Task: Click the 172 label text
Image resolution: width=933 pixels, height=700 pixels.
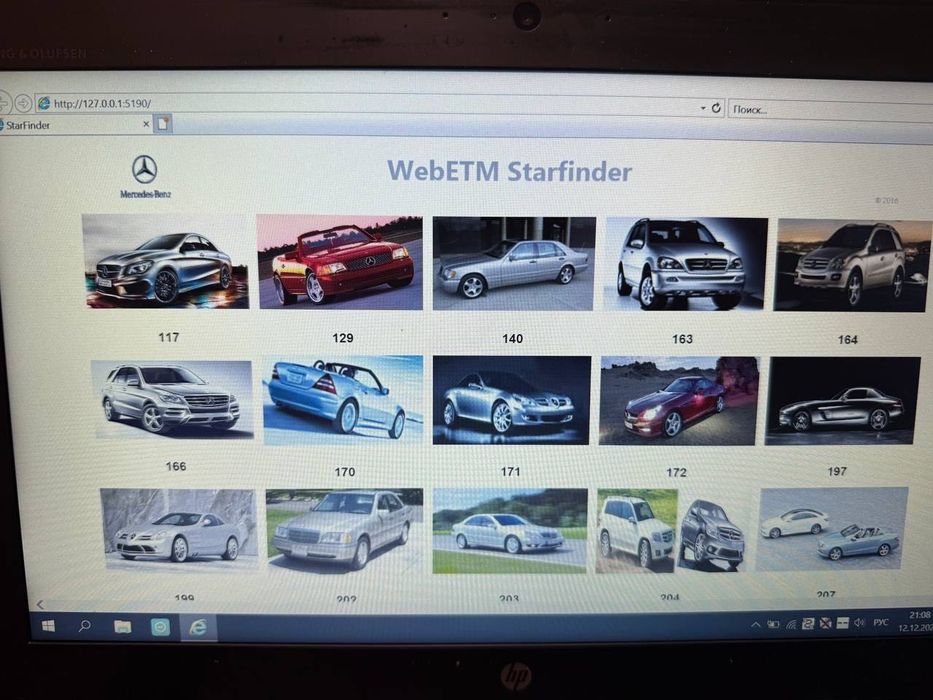Action: tap(677, 473)
